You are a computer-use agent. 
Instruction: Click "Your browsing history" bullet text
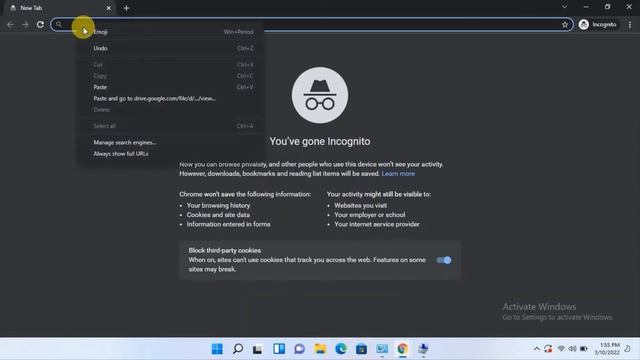pos(218,206)
